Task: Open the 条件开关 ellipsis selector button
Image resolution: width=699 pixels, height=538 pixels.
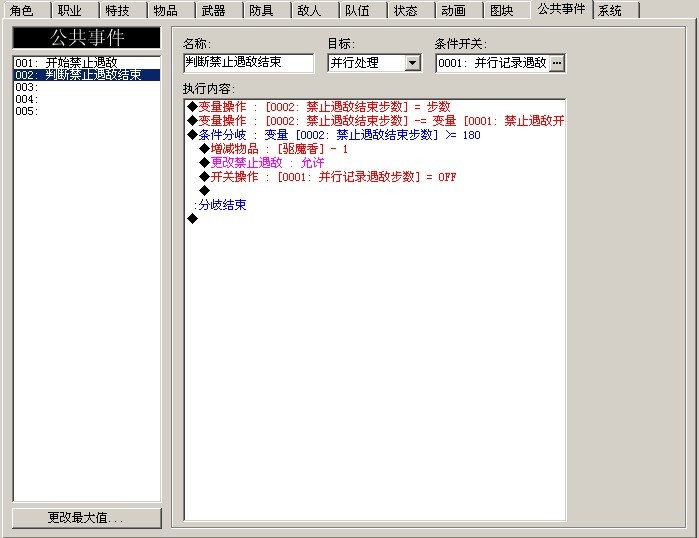Action: [557, 63]
